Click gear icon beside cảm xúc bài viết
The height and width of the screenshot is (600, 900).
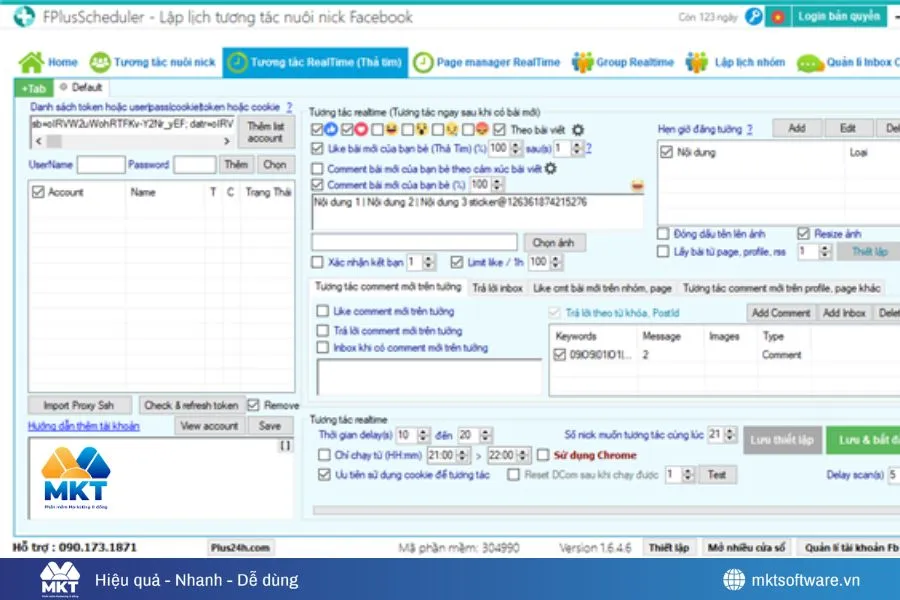pos(550,168)
